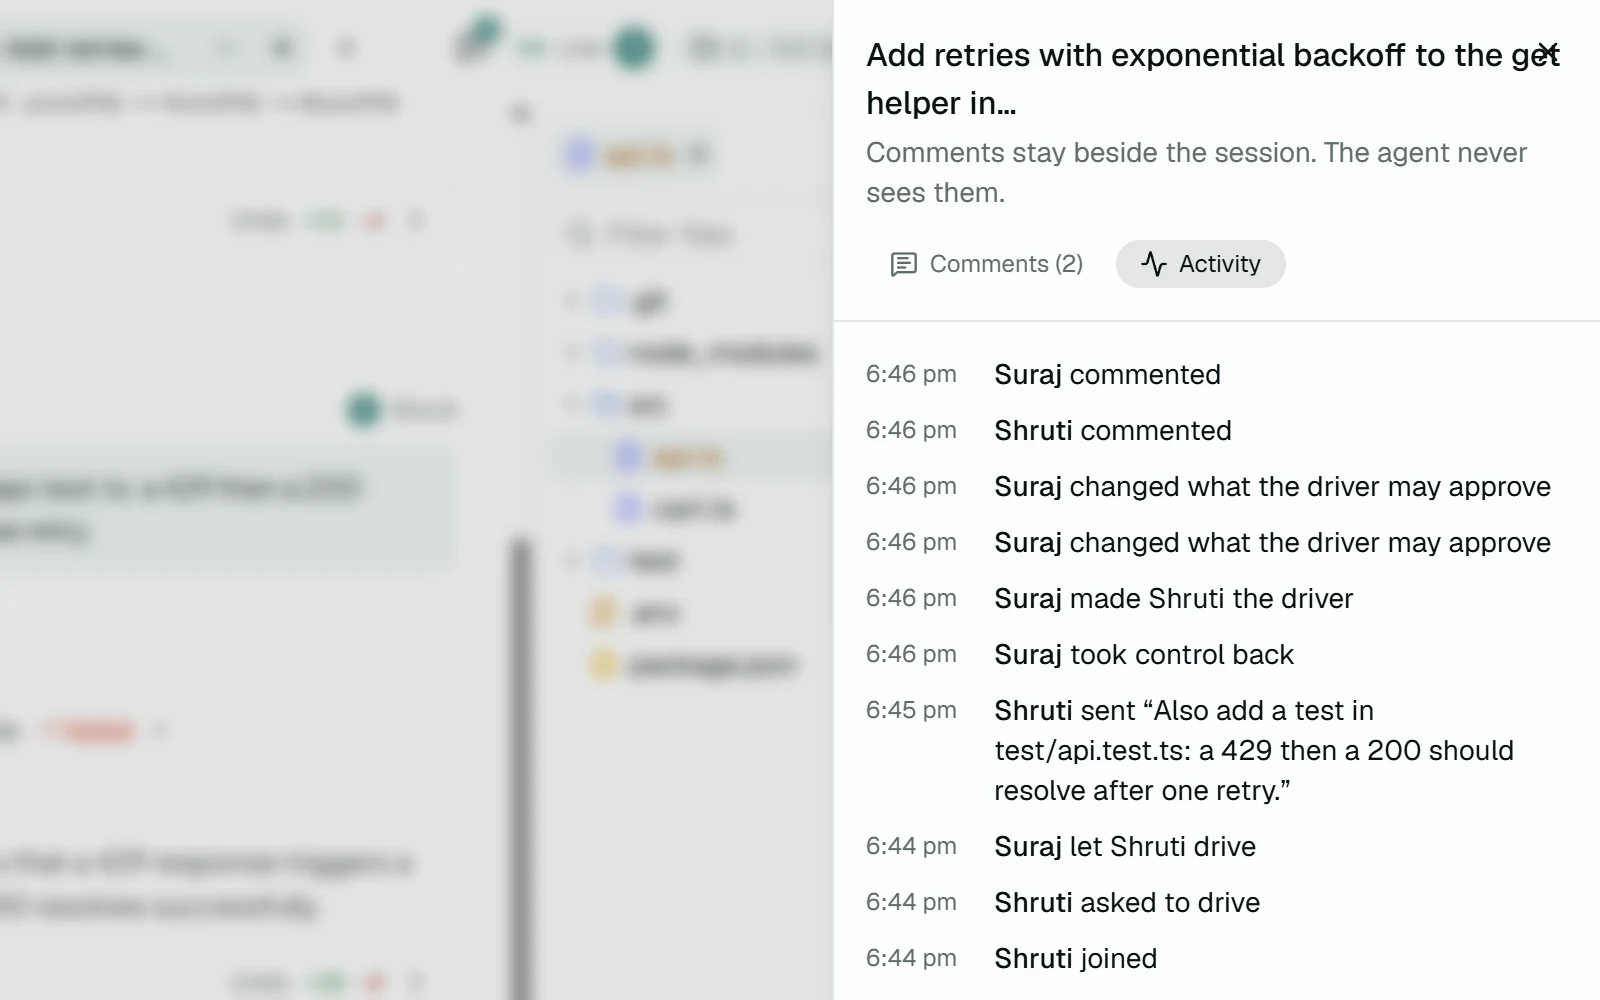Click the 'Comments stay beside the session' description
The height and width of the screenshot is (1000, 1600).
point(1196,172)
